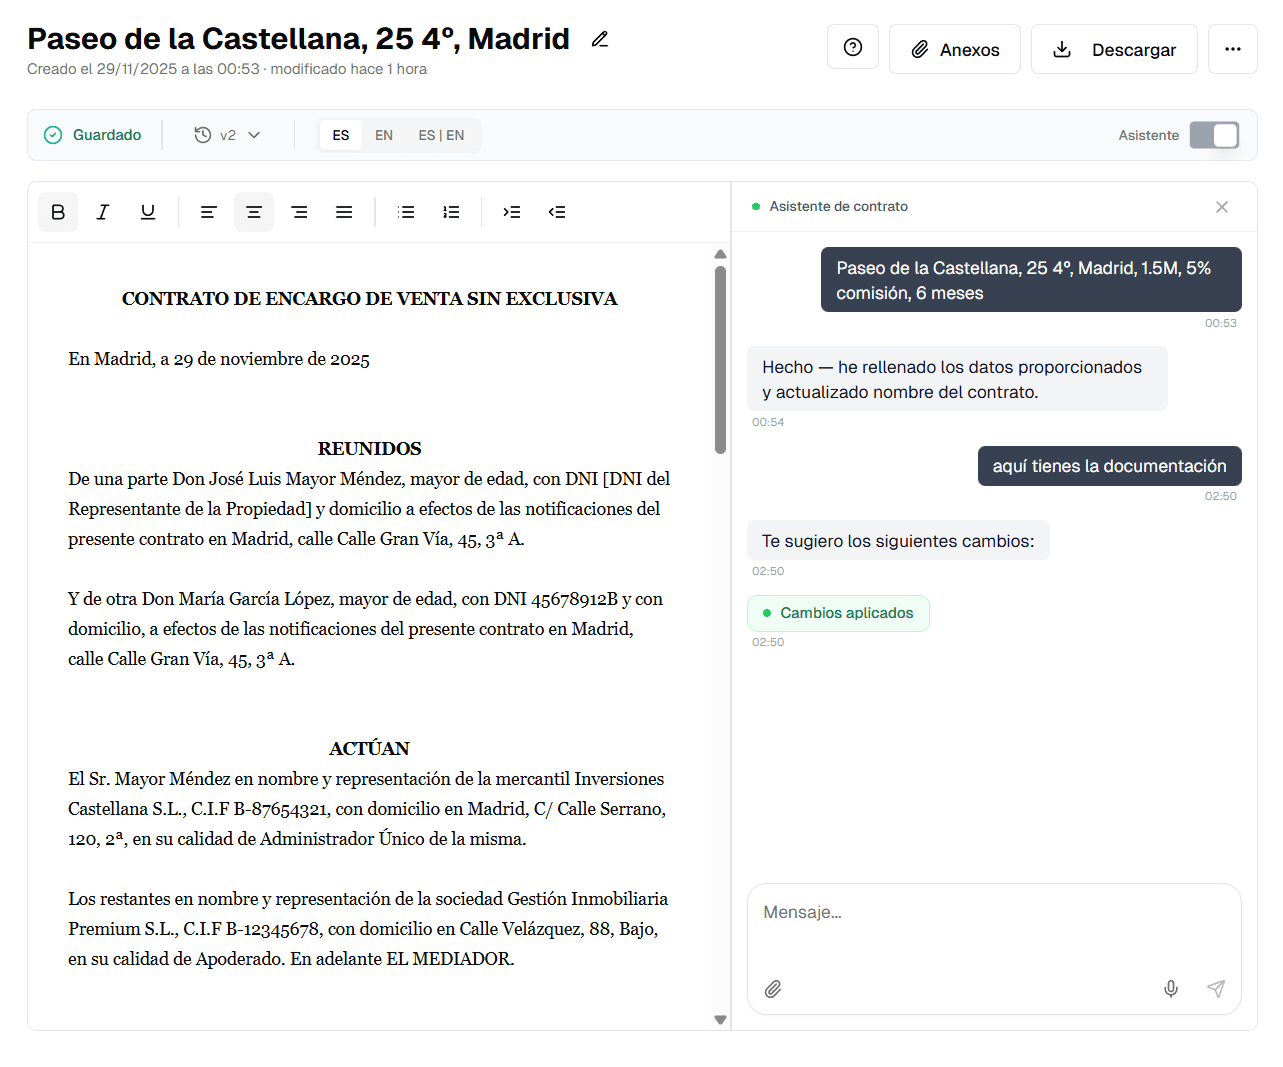Edit the contract title with the pencil icon
1283x1067 pixels.
(599, 38)
